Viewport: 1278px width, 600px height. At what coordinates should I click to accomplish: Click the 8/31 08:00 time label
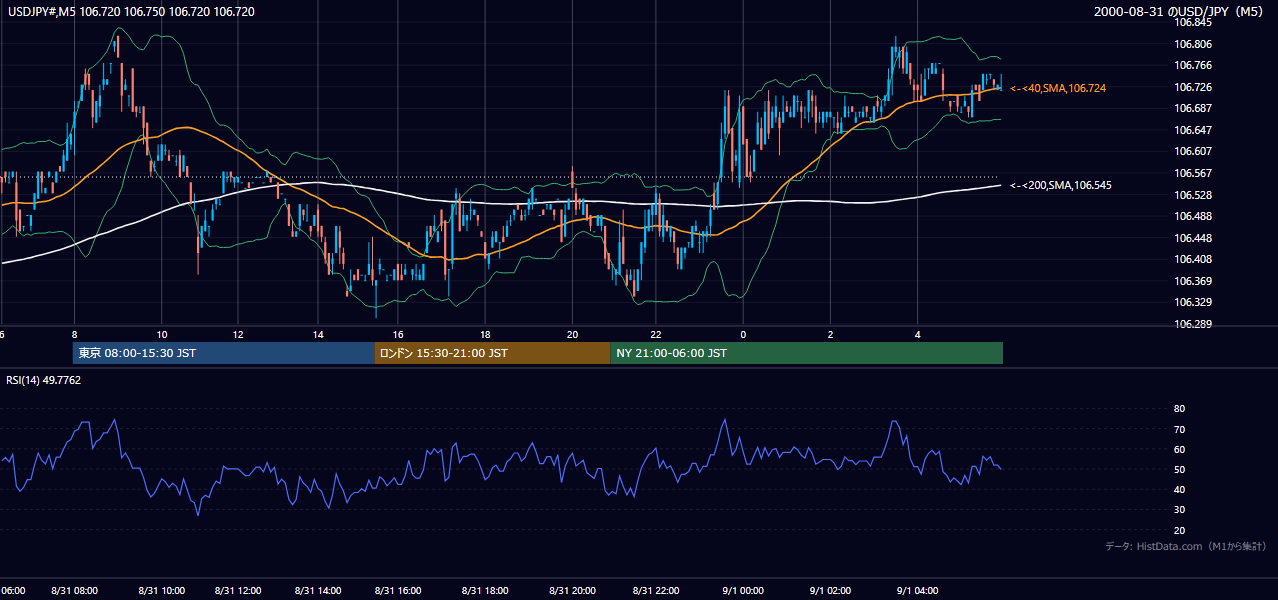tap(75, 591)
